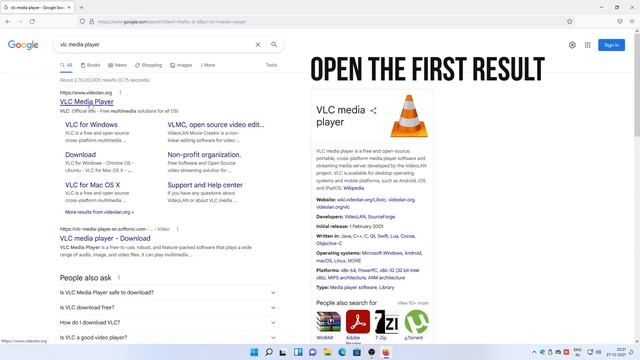Click the shield tracking protection icon
Screen dimensions: 640x360
[x=82, y=22]
